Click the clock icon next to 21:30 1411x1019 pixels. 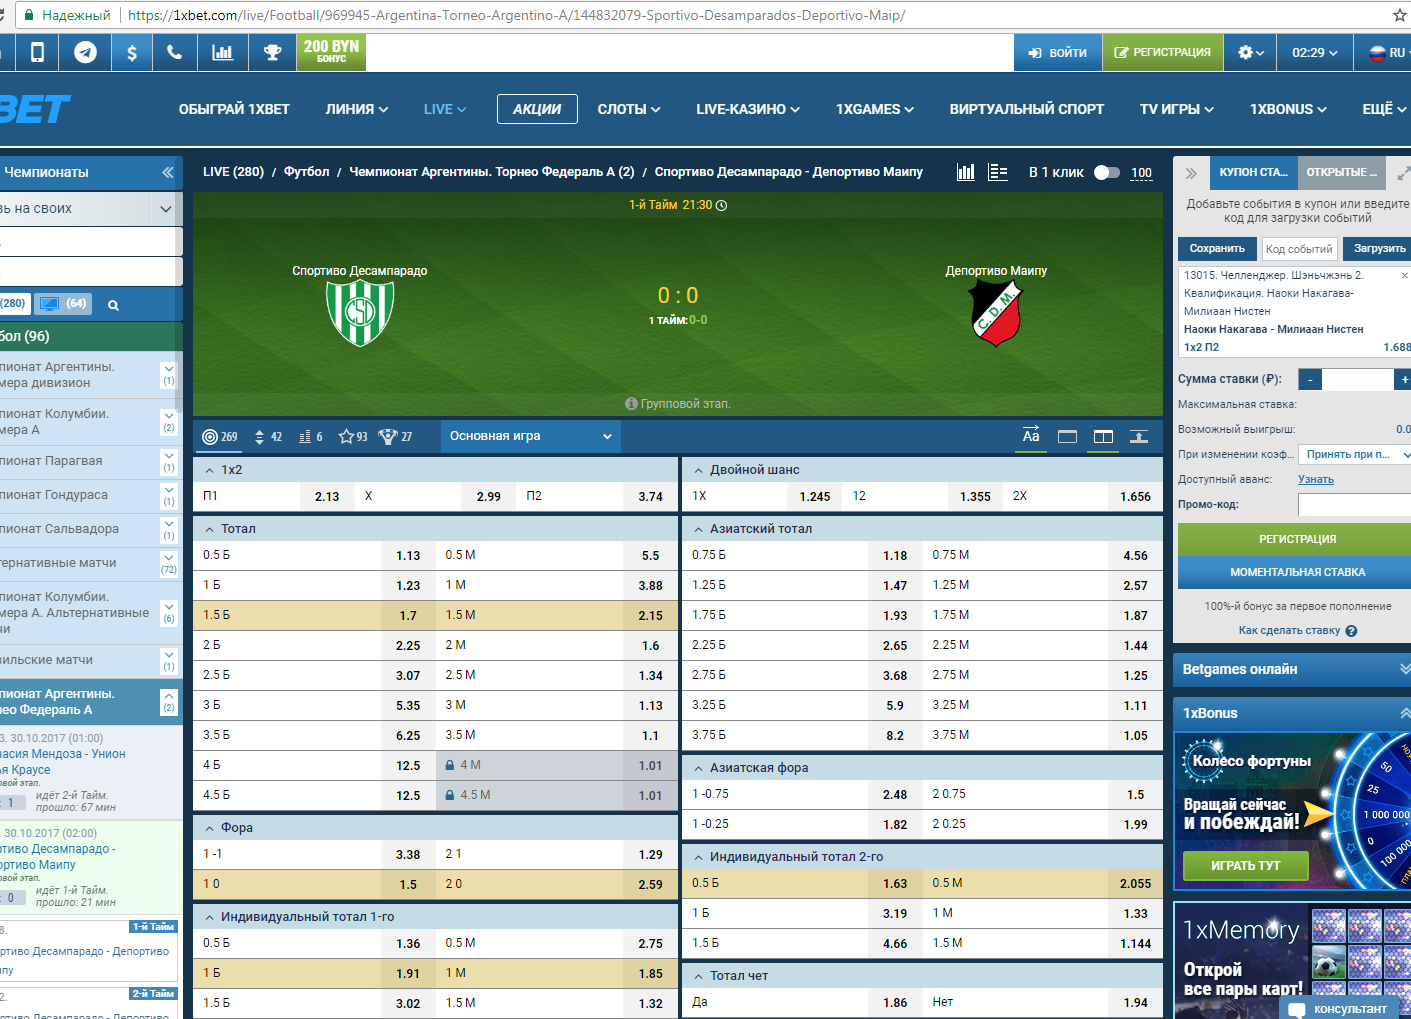[721, 205]
